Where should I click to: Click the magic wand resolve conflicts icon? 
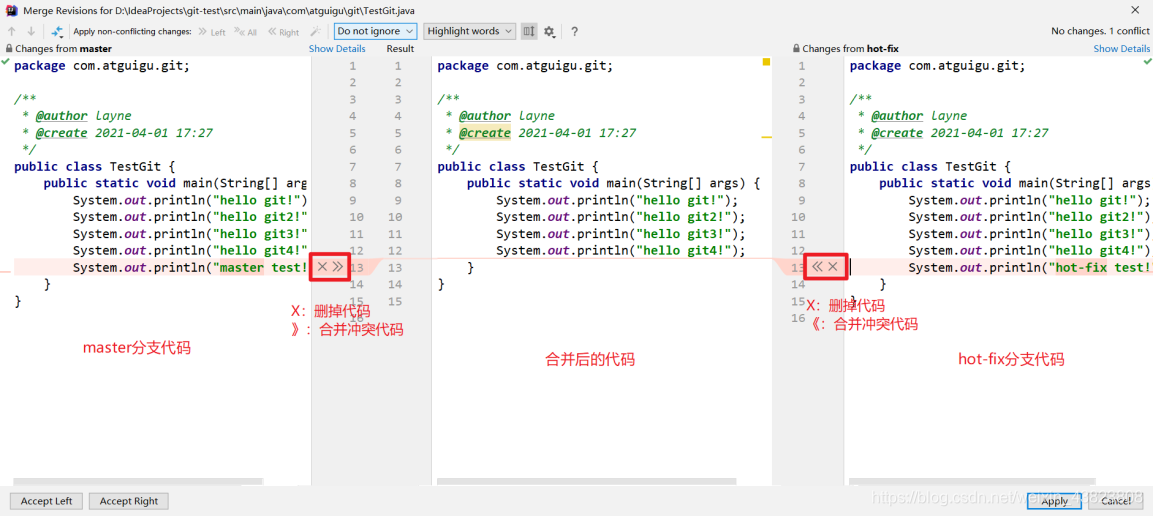315,32
